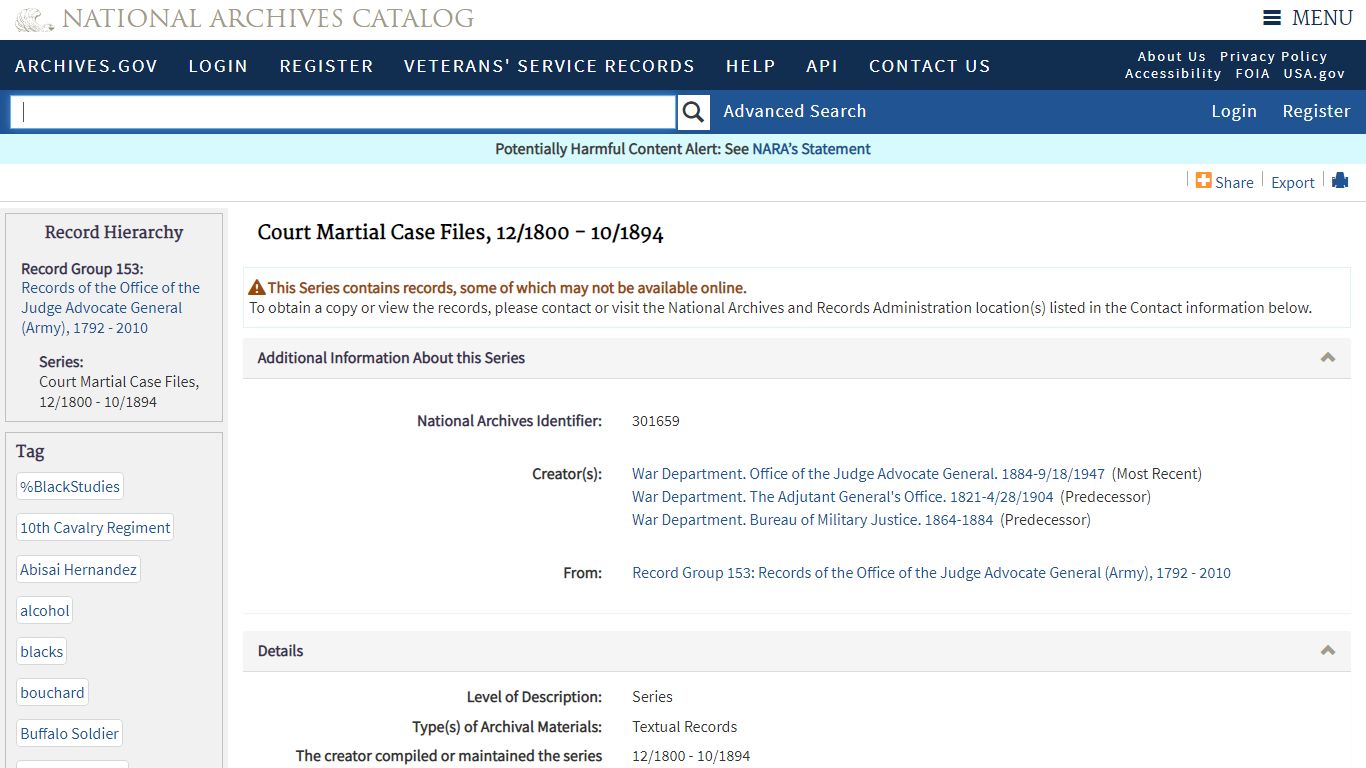Open Record Group 153 link in Record Hierarchy
The image size is (1366, 768).
(110, 308)
